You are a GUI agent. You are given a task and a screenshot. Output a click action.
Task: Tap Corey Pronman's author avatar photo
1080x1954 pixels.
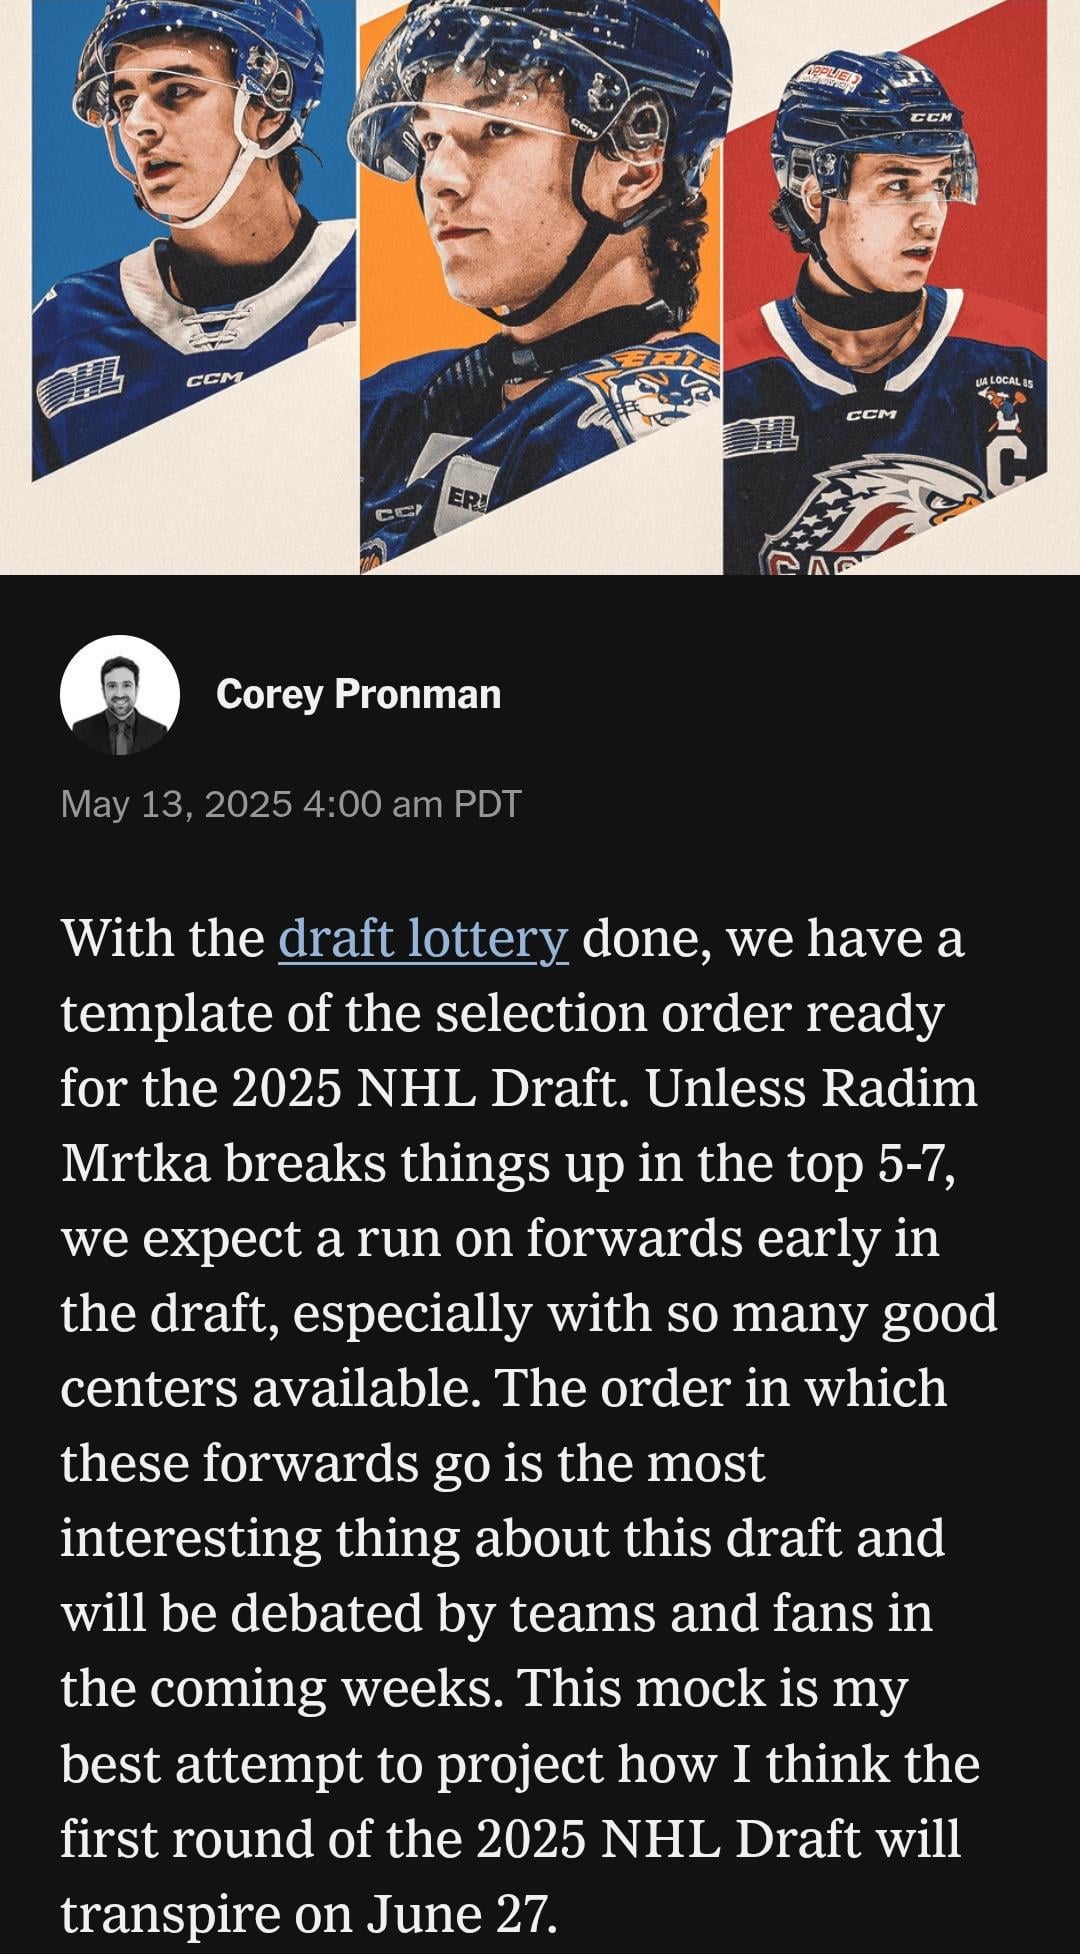click(x=119, y=695)
